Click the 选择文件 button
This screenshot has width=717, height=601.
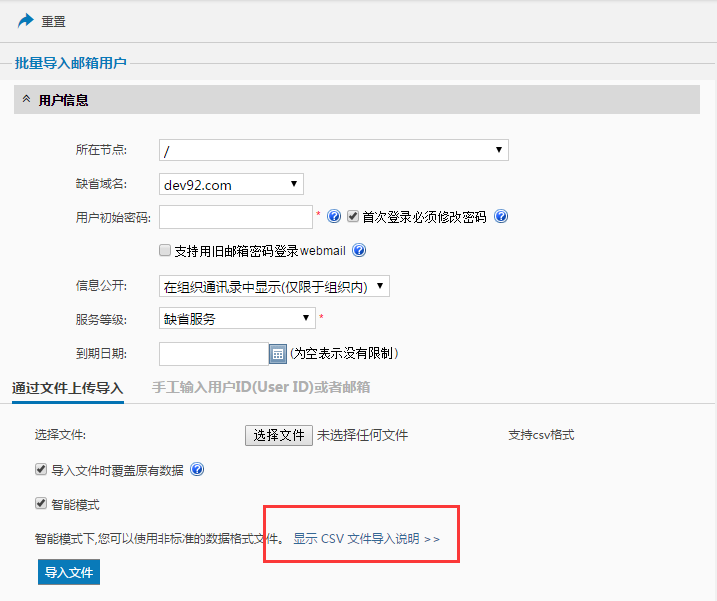coord(279,435)
